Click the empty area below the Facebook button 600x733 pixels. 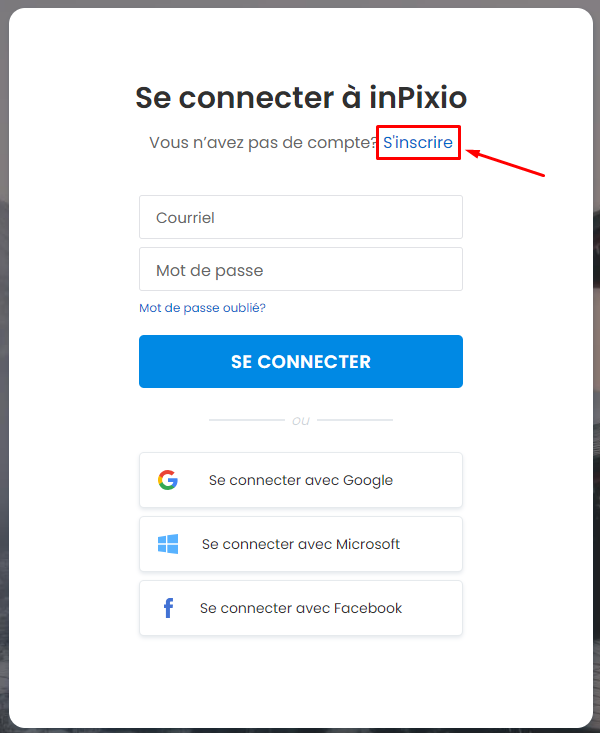[x=301, y=680]
